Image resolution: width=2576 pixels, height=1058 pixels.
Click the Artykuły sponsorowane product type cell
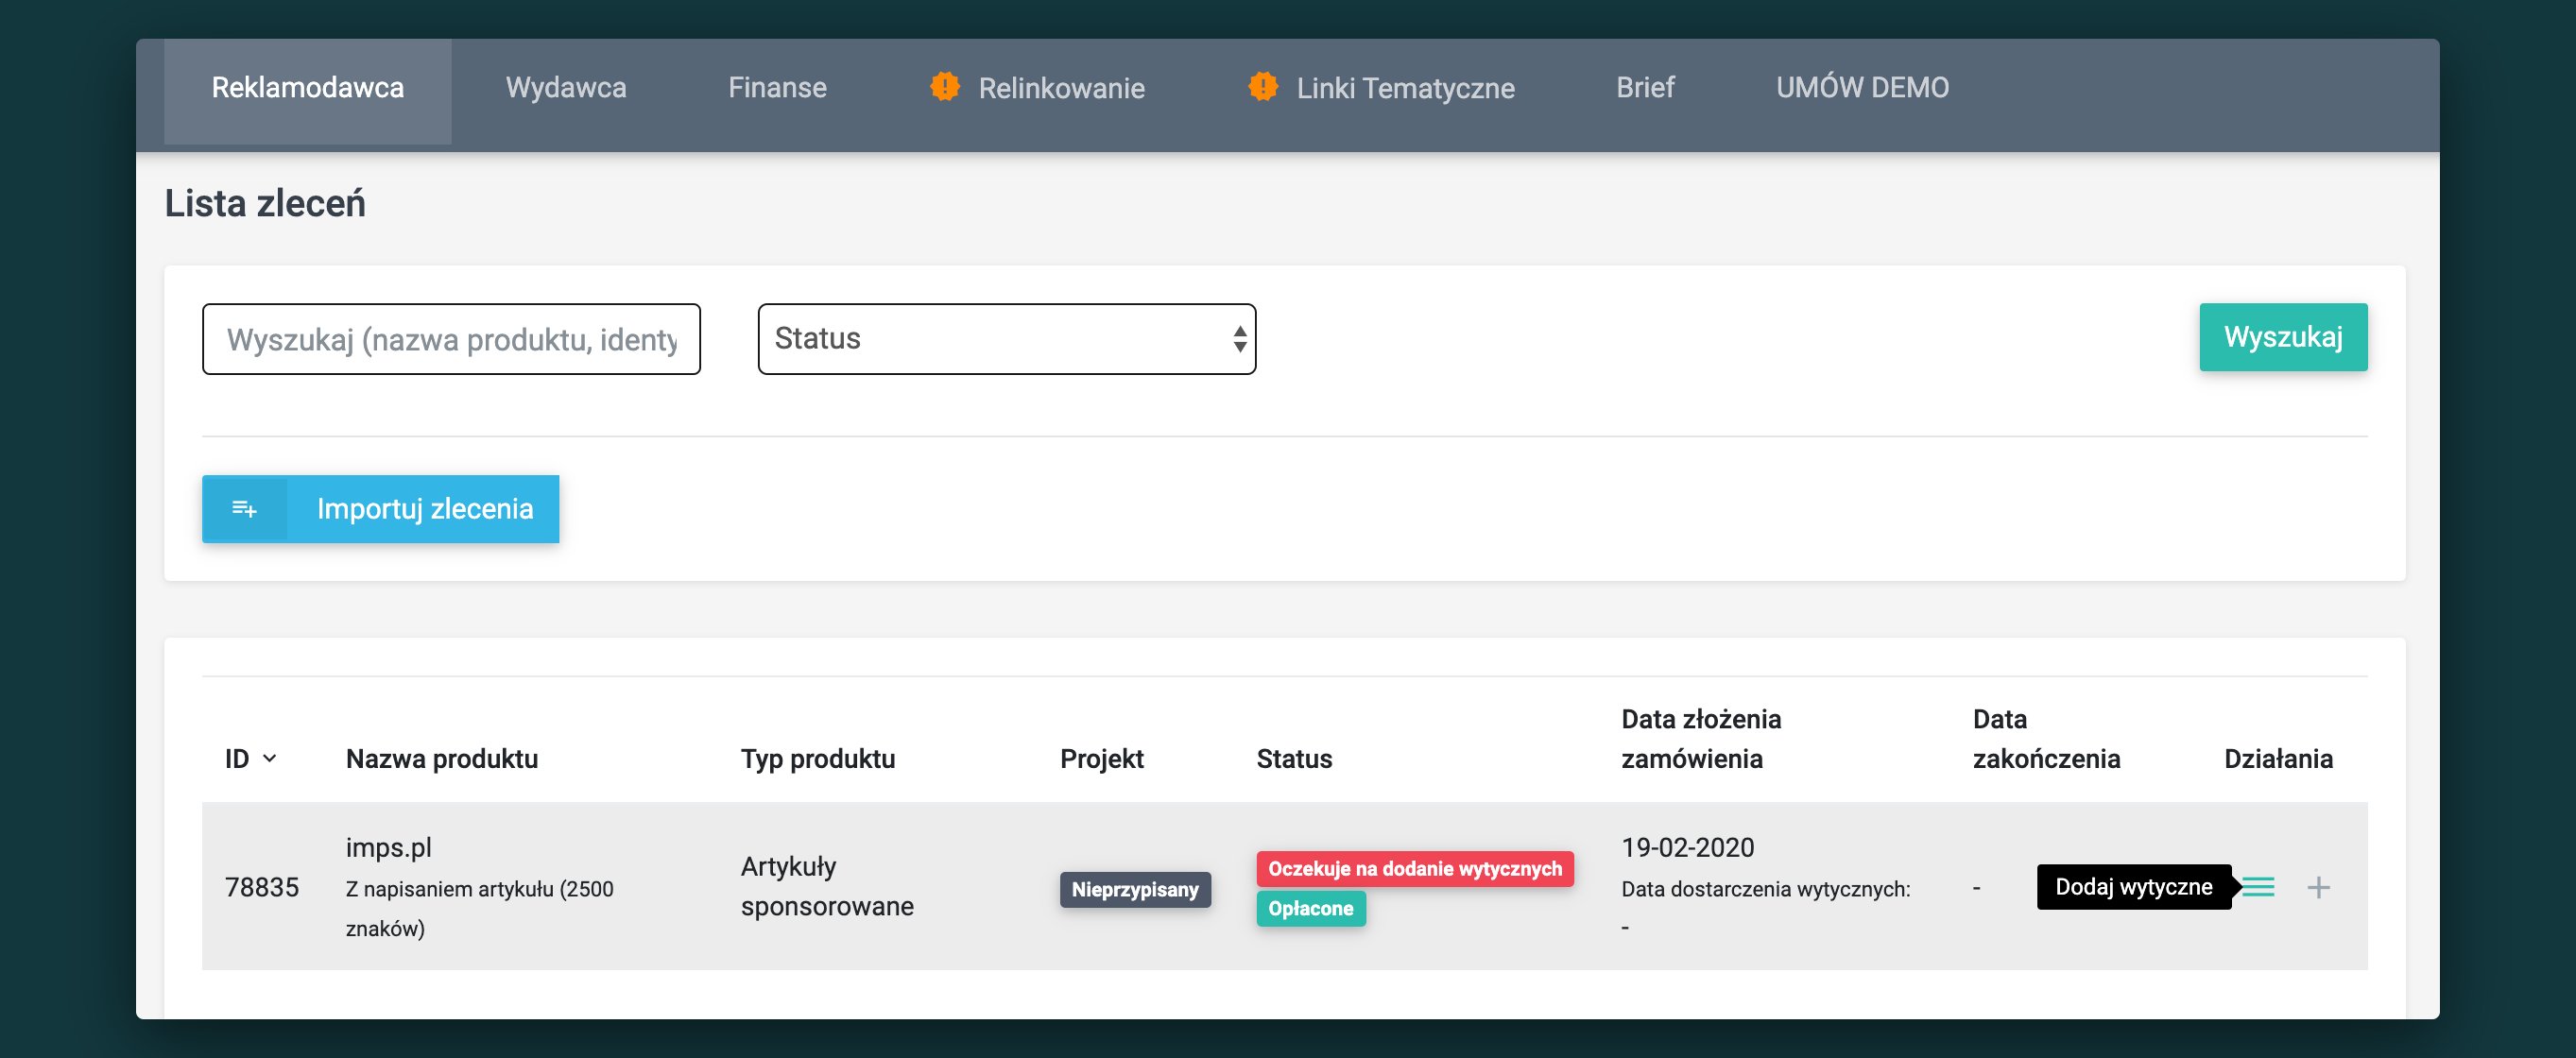[827, 886]
